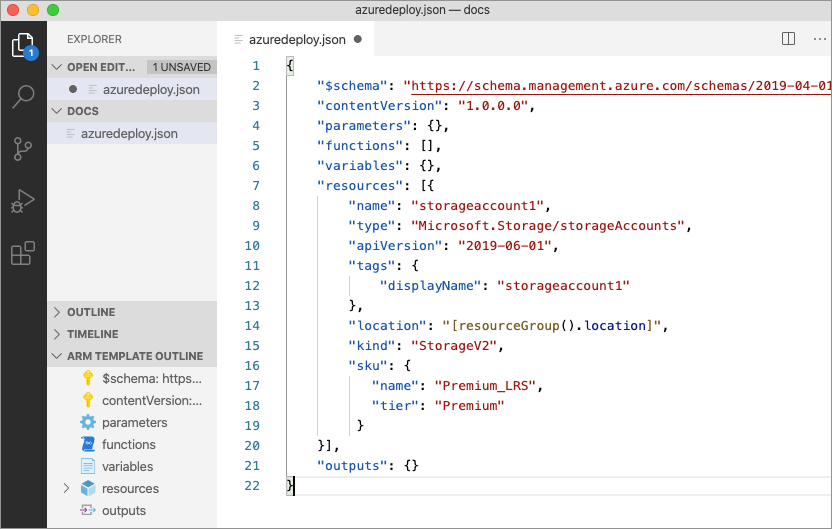Click unsaved dot on azuredeploy.json tab
The width and height of the screenshot is (832, 529).
[358, 40]
